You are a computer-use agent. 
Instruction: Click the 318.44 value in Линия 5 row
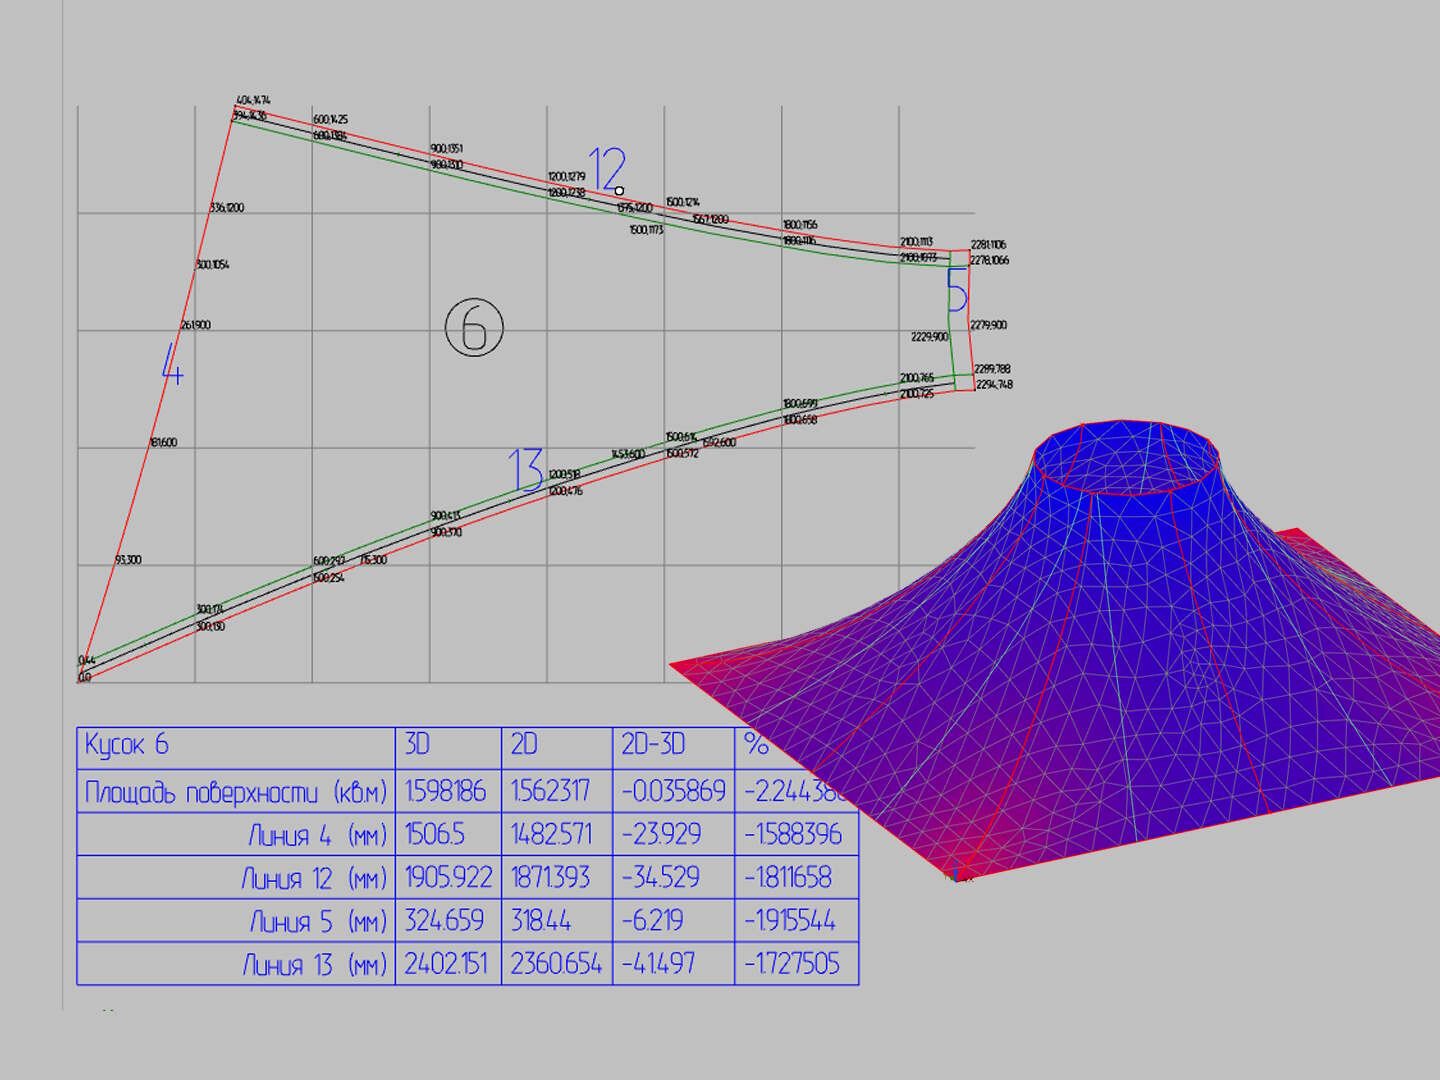click(541, 921)
